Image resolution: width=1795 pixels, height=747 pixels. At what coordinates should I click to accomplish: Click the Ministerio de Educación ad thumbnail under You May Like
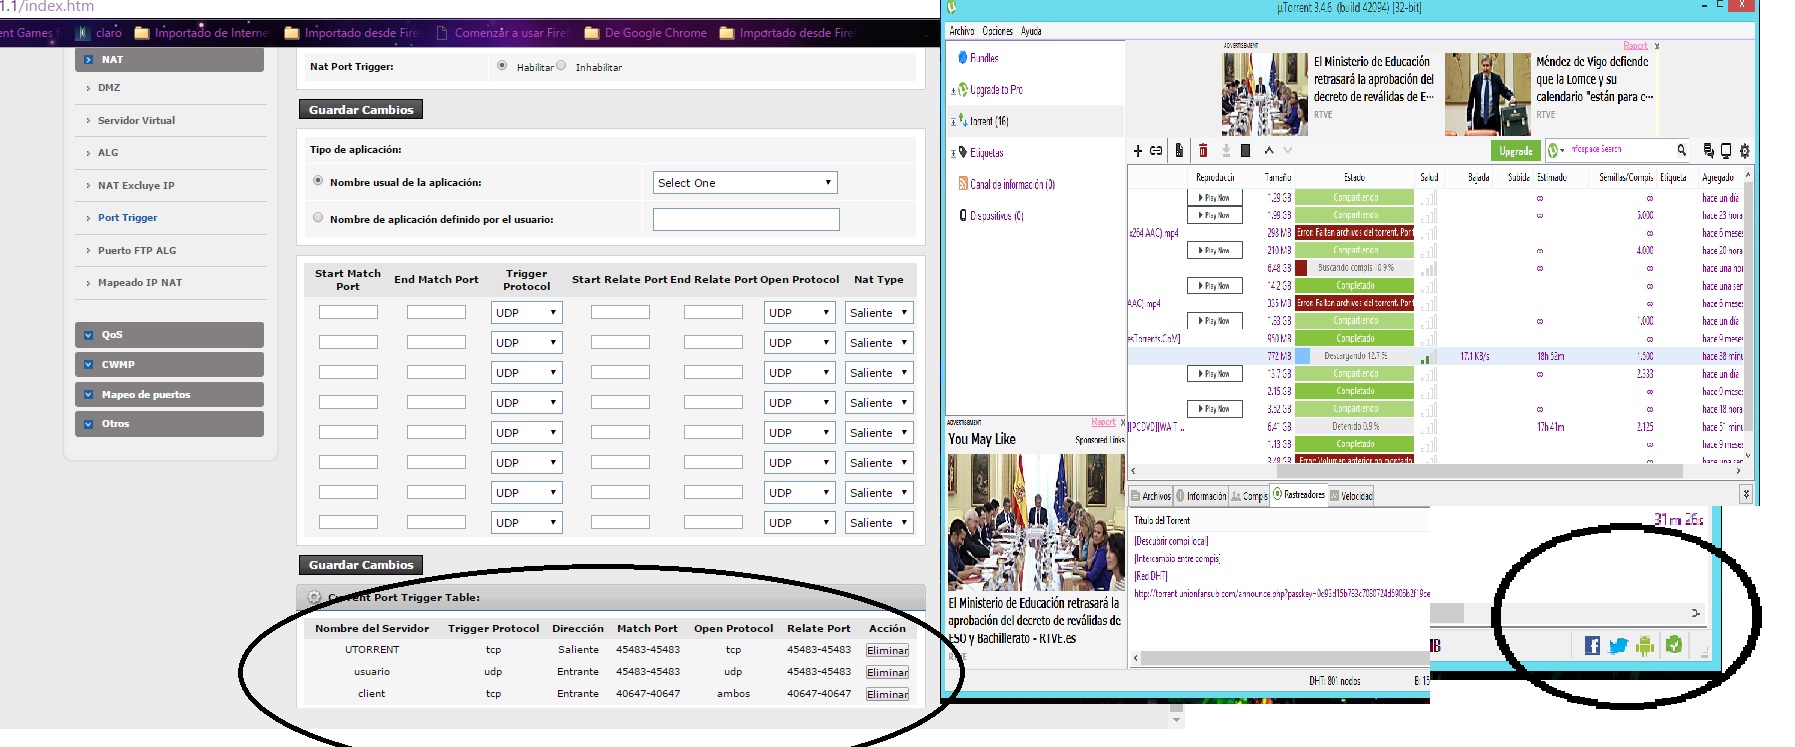coord(1036,523)
